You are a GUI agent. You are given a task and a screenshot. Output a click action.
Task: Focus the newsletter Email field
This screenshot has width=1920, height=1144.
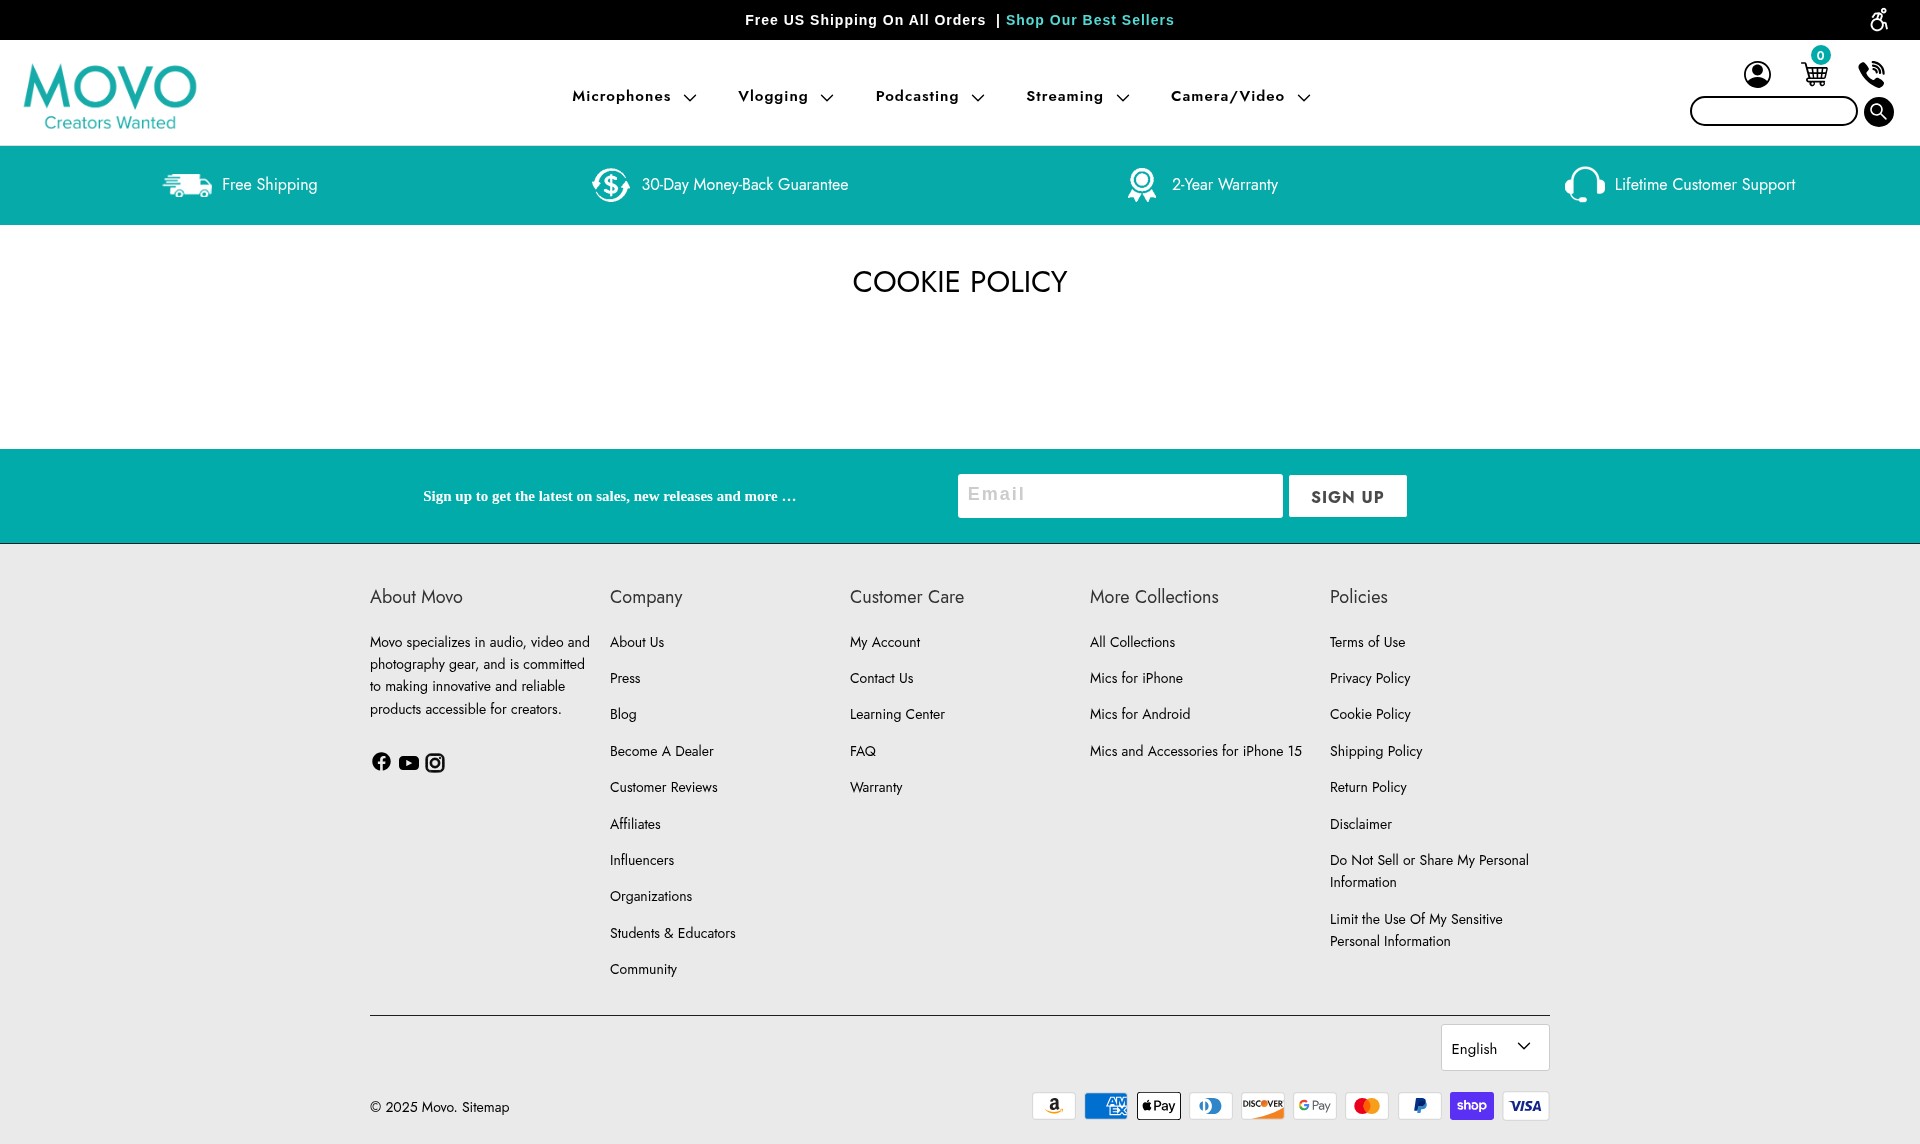(1120, 496)
